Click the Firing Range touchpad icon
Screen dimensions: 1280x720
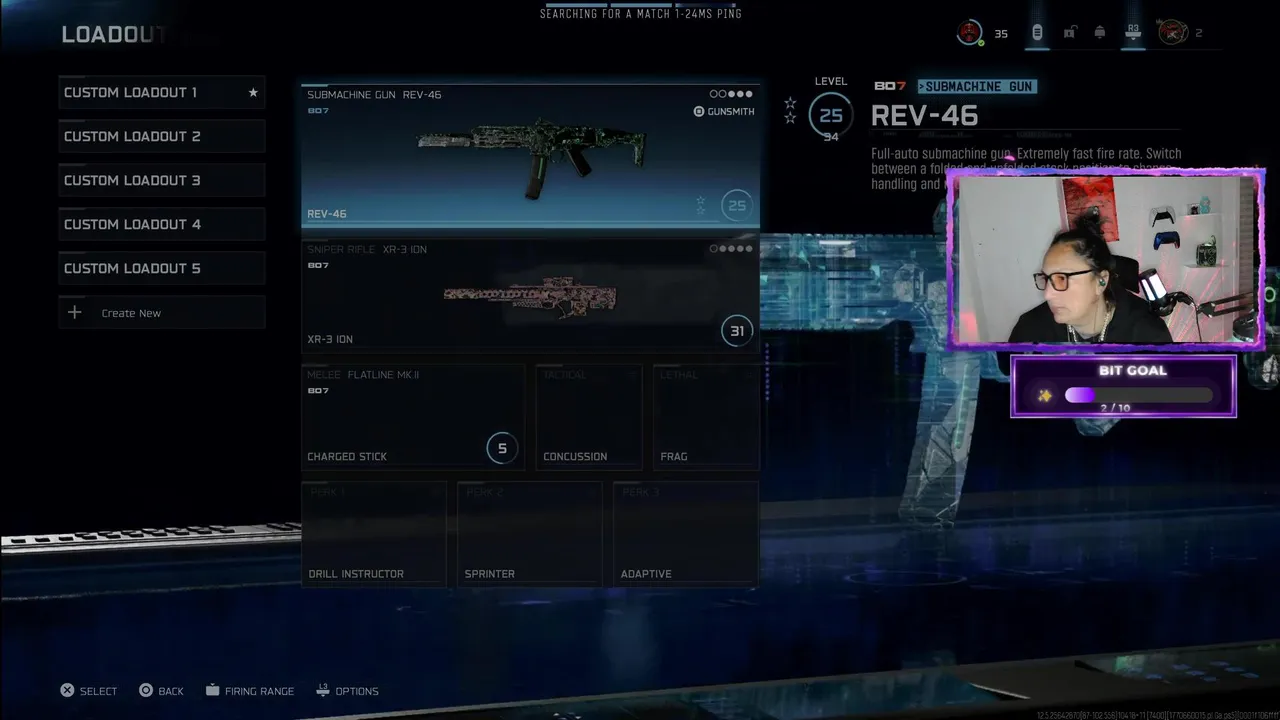(x=213, y=691)
